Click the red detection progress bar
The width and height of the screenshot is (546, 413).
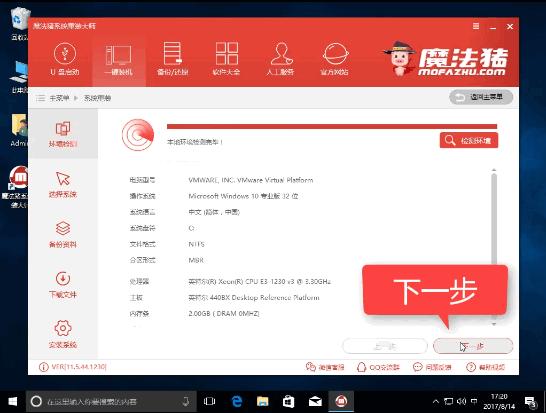click(332, 126)
